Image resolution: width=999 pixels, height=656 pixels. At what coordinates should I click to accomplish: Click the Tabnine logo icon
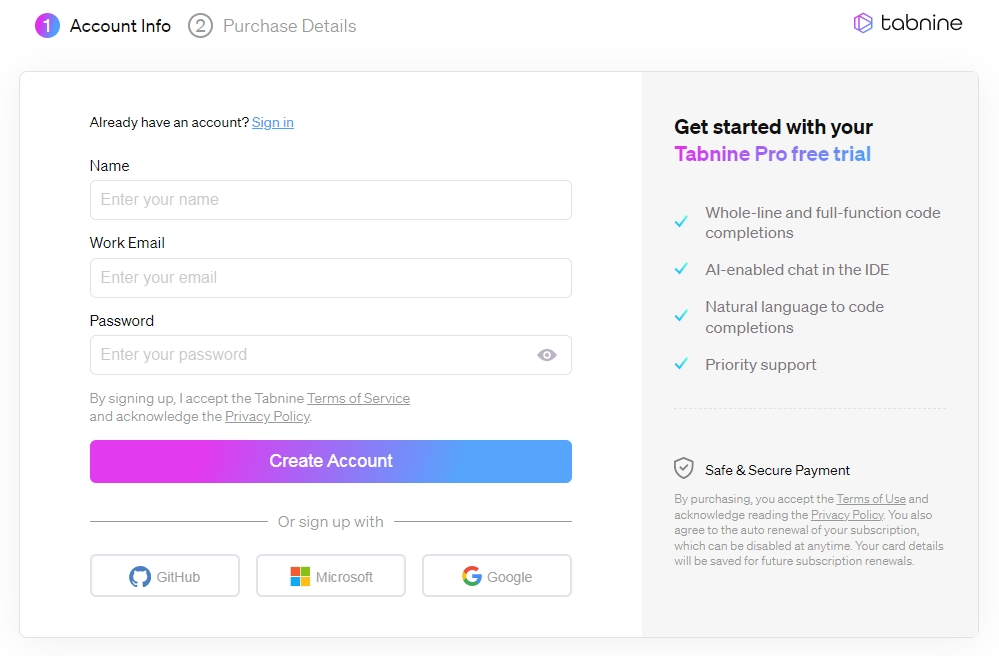point(863,23)
